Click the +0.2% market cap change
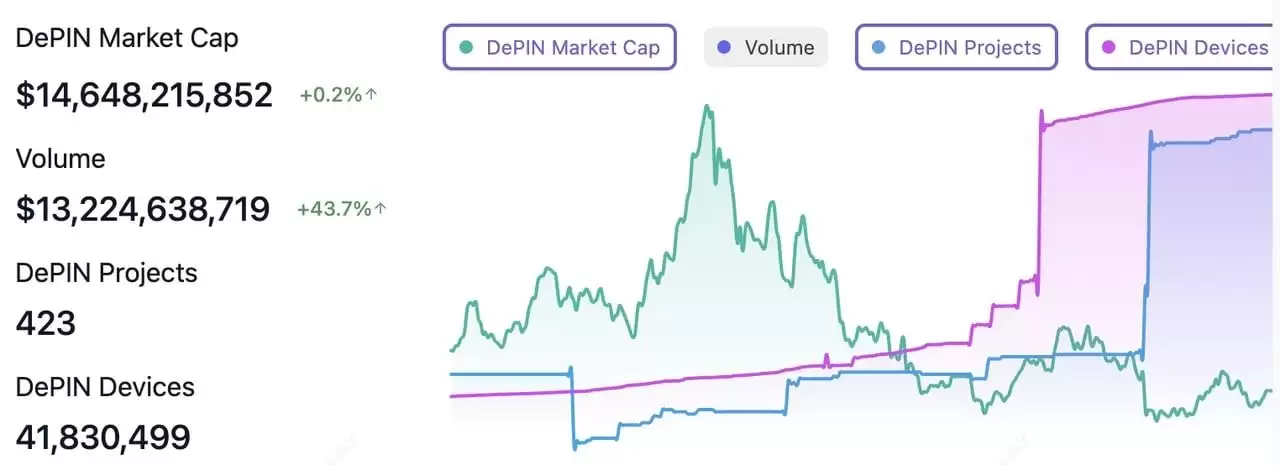Image resolution: width=1280 pixels, height=465 pixels. [x=330, y=96]
